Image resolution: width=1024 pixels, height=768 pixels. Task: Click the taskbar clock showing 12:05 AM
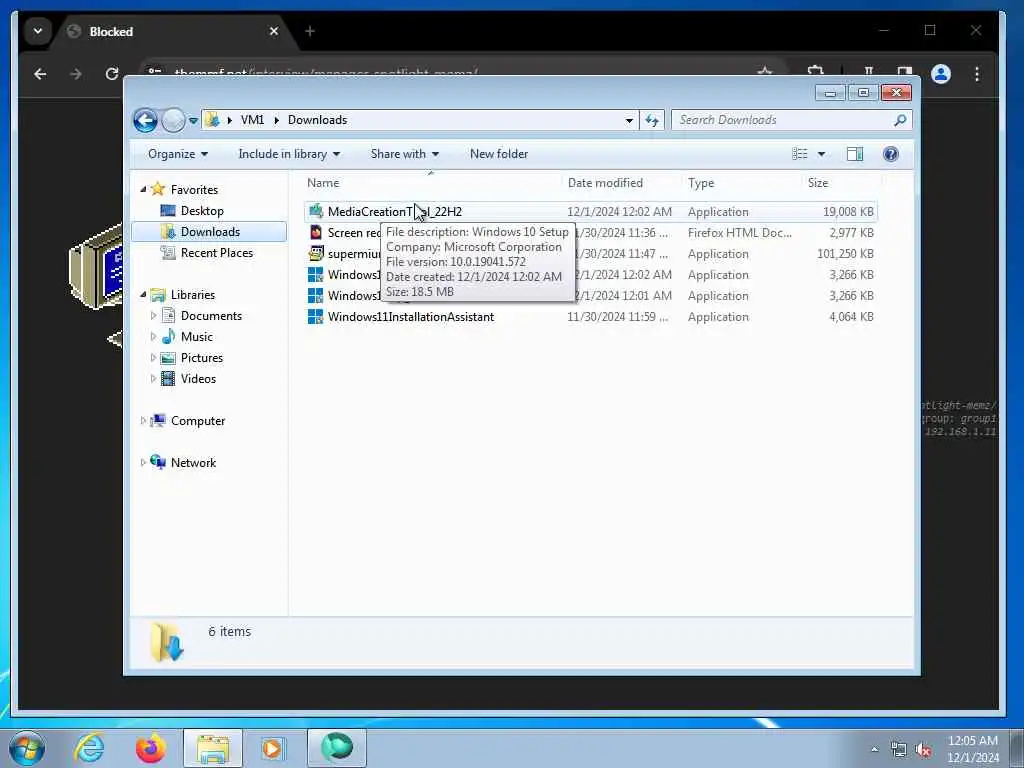[x=972, y=748]
